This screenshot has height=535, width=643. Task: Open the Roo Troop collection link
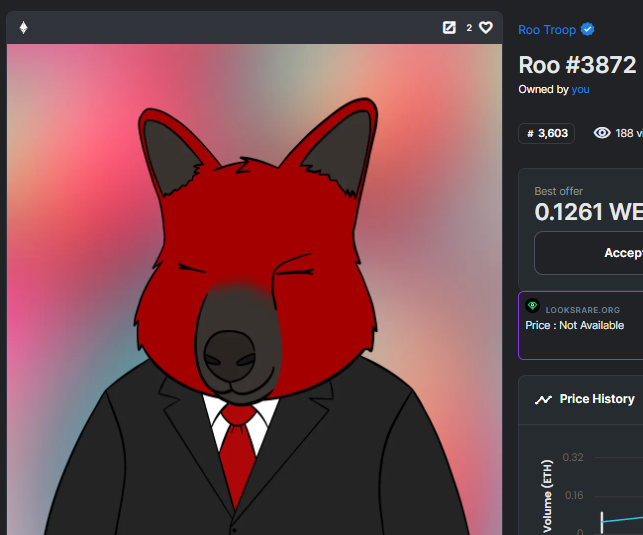(x=547, y=30)
